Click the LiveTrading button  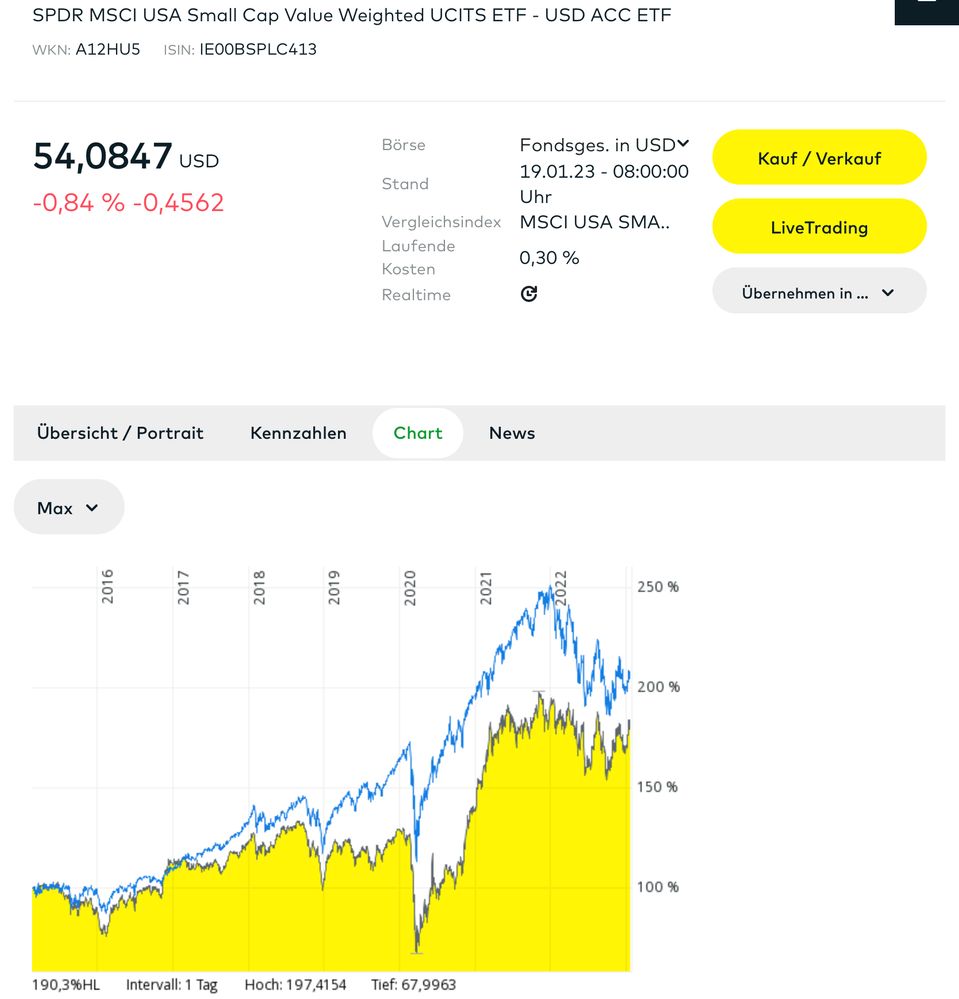(x=818, y=227)
